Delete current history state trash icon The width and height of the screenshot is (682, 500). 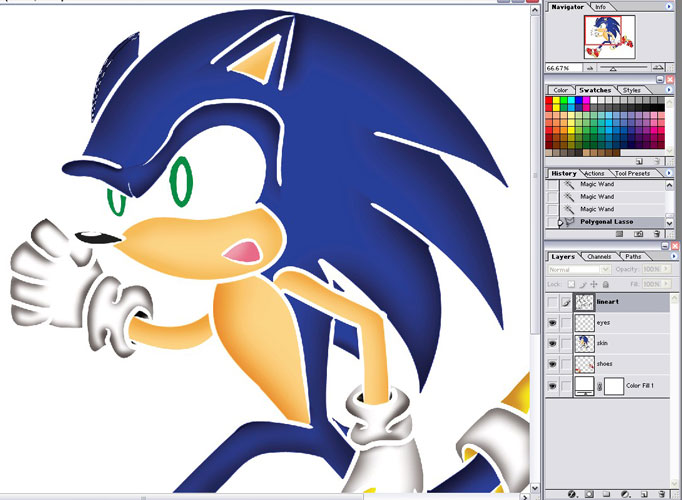point(657,234)
